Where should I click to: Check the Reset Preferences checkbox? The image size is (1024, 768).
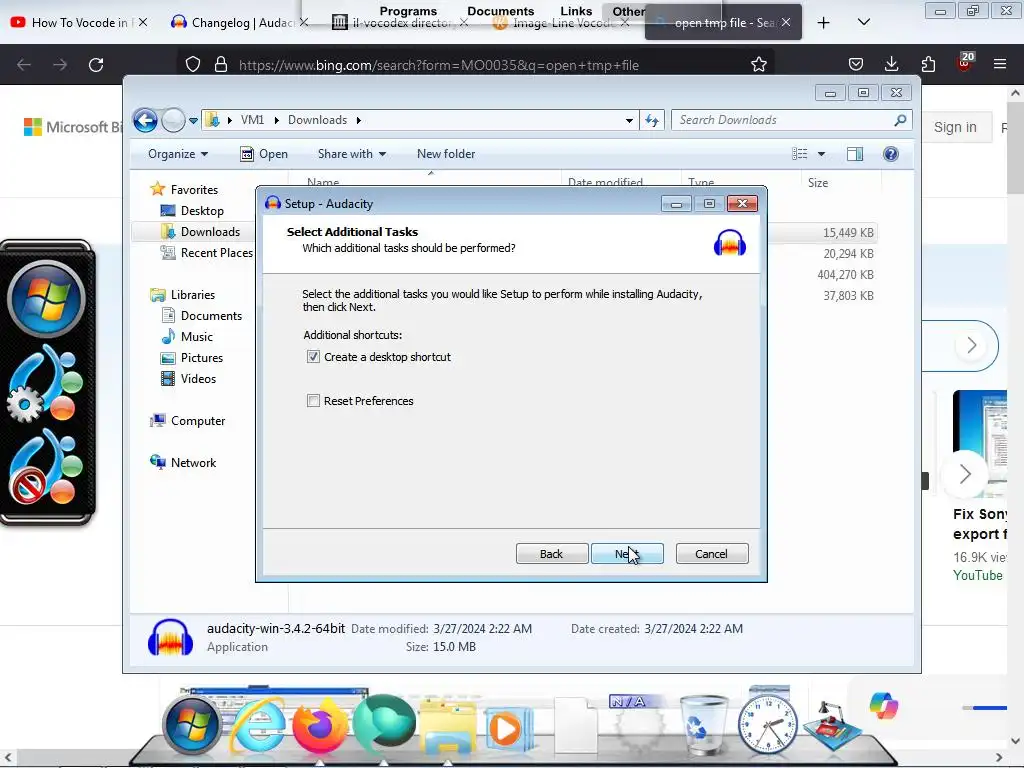click(313, 401)
